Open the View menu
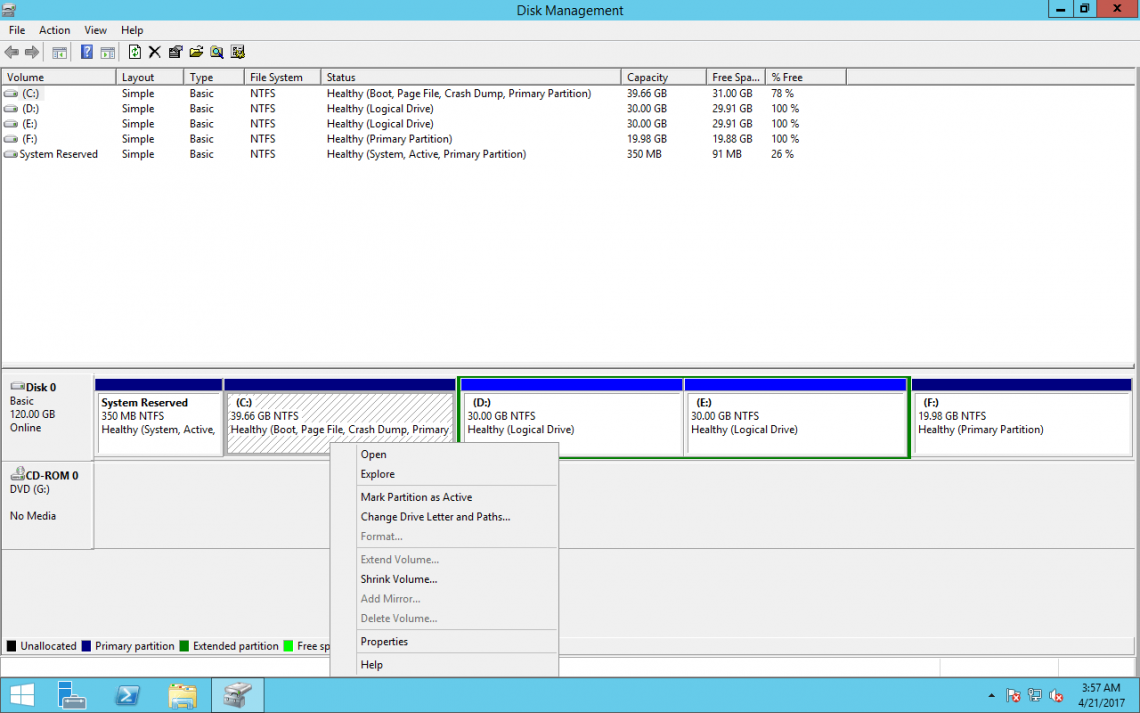 [95, 30]
